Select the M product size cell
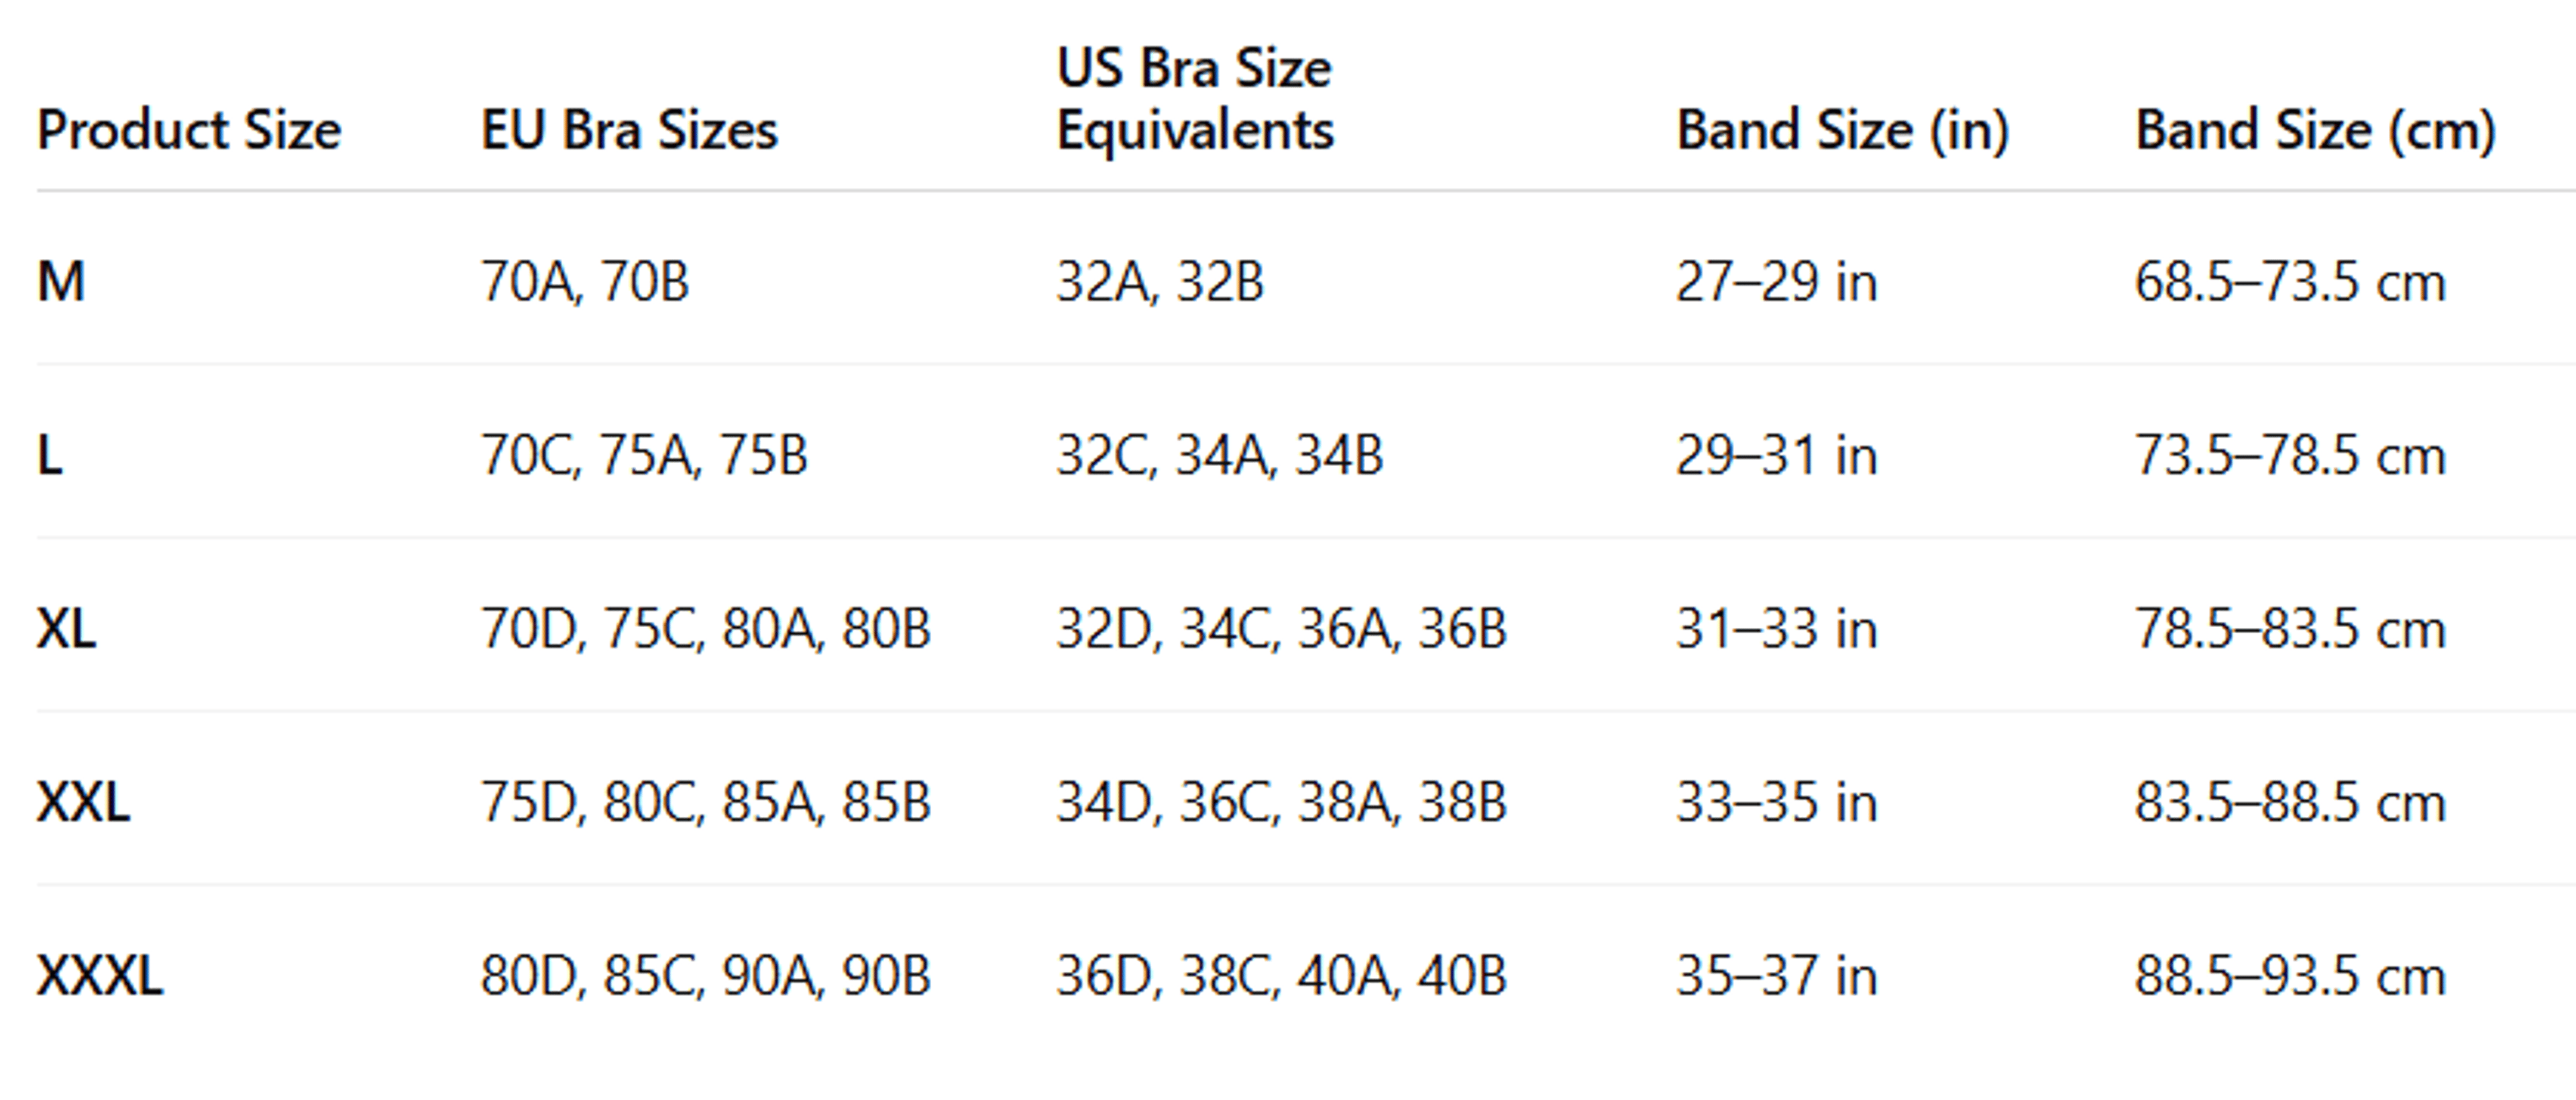 point(61,281)
